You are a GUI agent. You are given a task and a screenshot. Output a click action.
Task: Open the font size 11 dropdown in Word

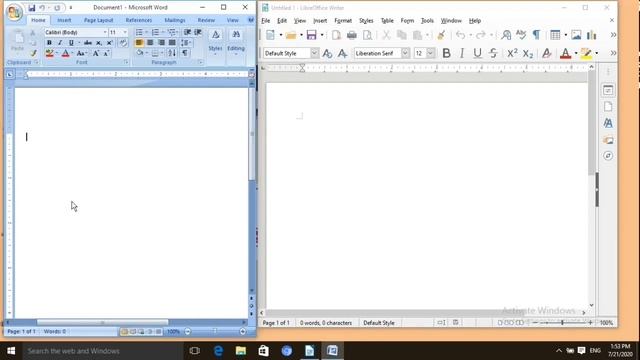[x=125, y=32]
